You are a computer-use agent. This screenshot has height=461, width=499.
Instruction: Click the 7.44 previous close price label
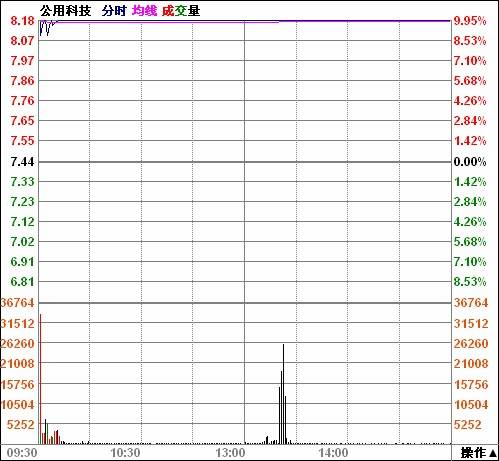pyautogui.click(x=22, y=162)
